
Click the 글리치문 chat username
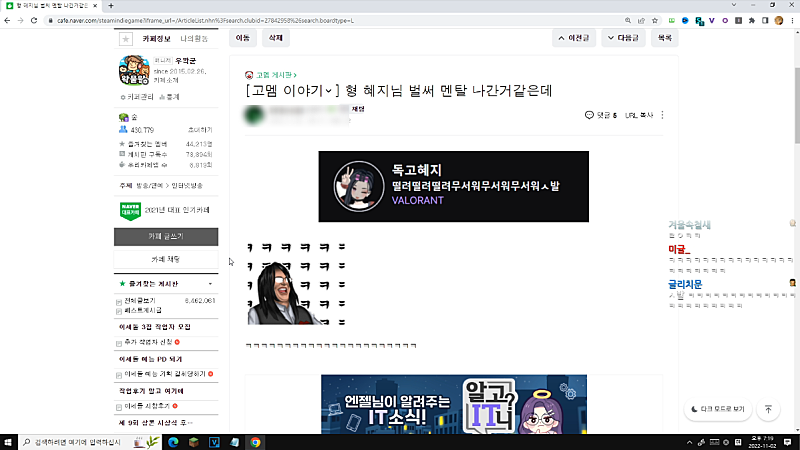[685, 284]
